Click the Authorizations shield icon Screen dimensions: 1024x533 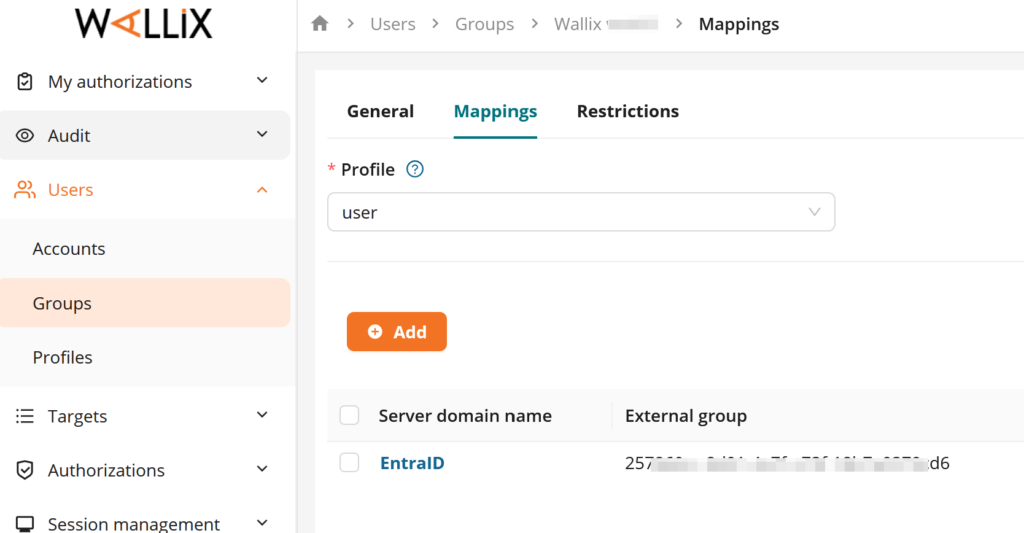click(25, 470)
